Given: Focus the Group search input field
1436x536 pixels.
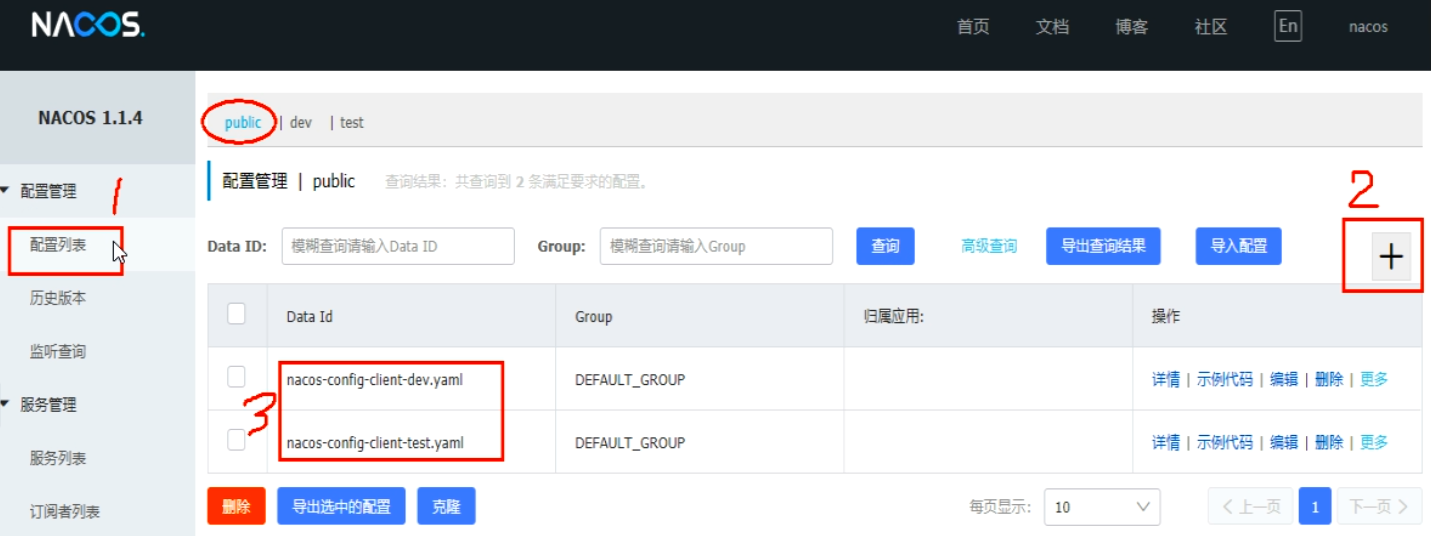Looking at the screenshot, I should pos(716,246).
